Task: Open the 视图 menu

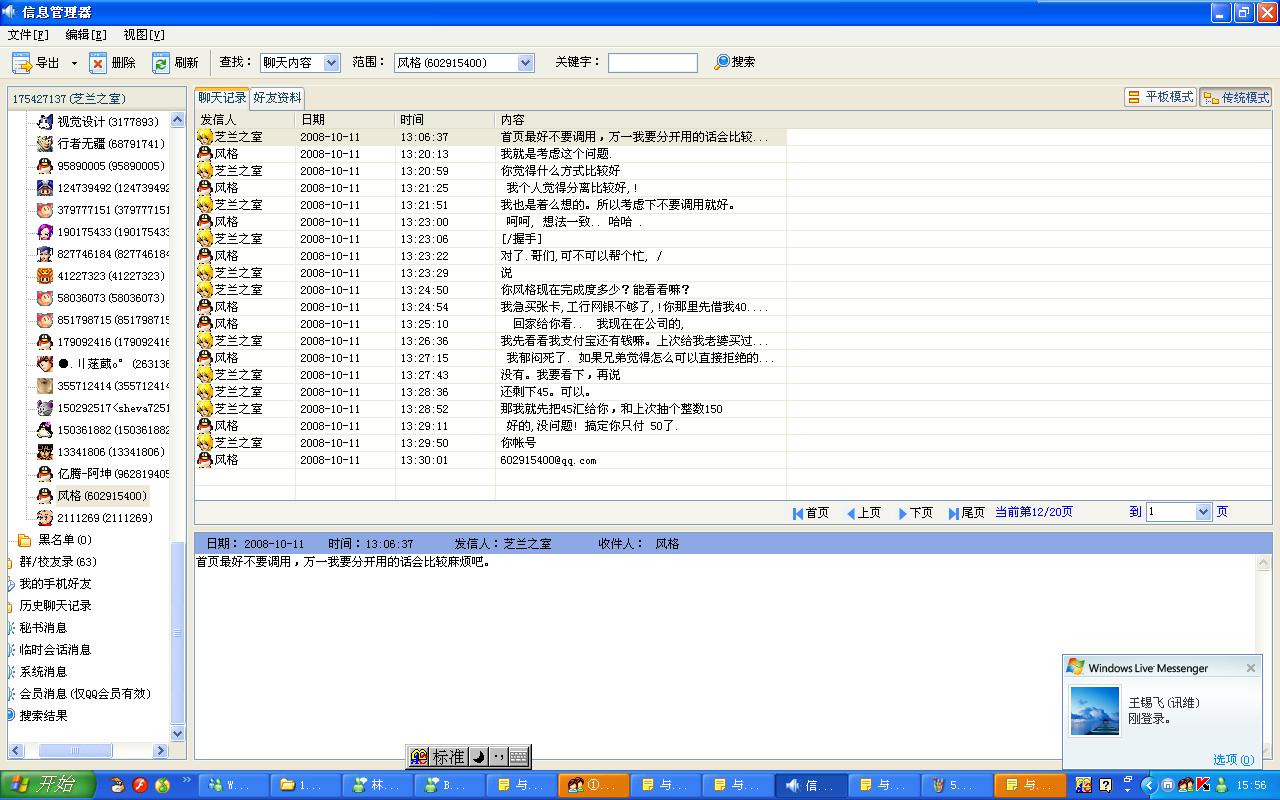Action: click(x=144, y=34)
